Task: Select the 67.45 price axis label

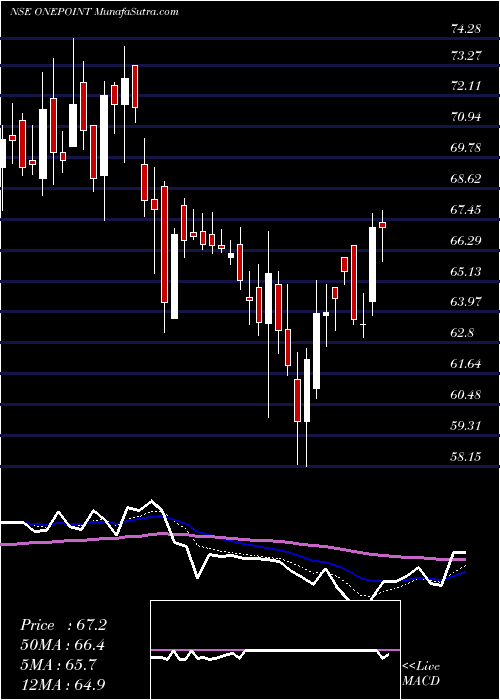Action: point(466,209)
